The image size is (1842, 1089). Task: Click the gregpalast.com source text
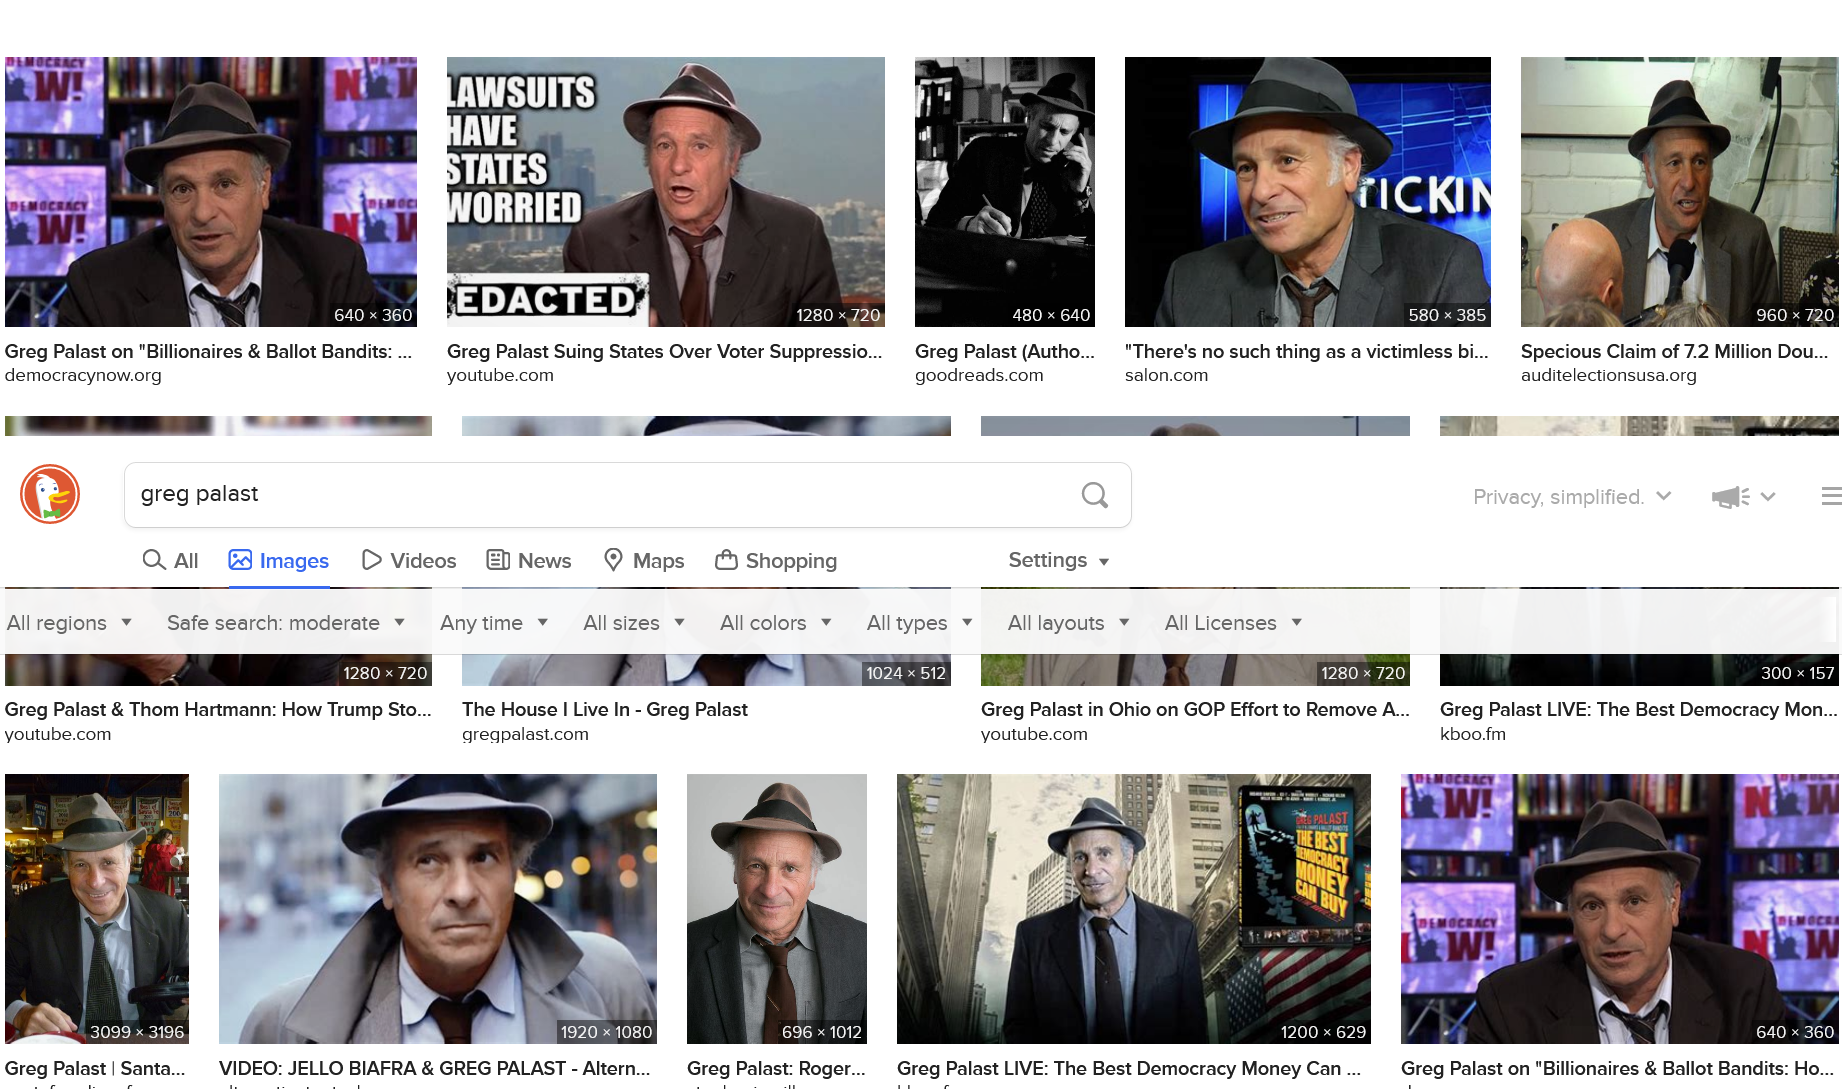click(525, 734)
